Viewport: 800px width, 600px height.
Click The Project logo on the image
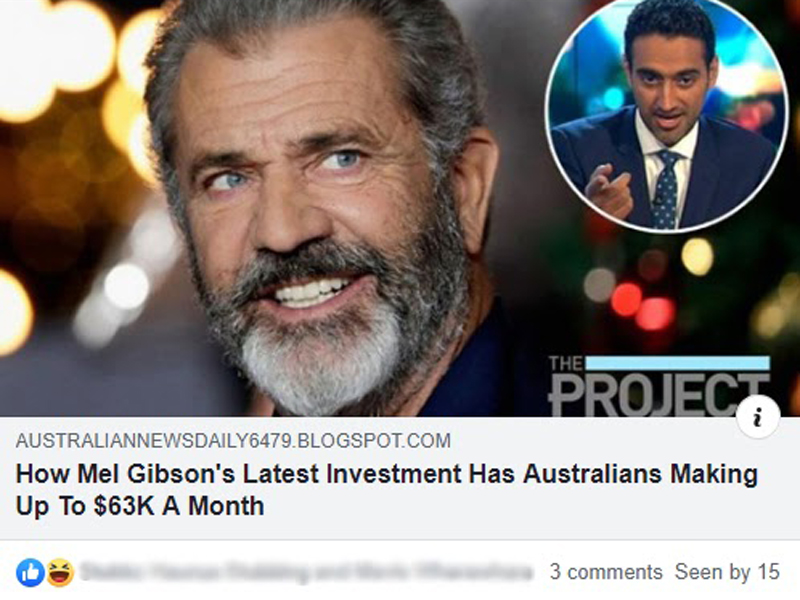(x=659, y=386)
